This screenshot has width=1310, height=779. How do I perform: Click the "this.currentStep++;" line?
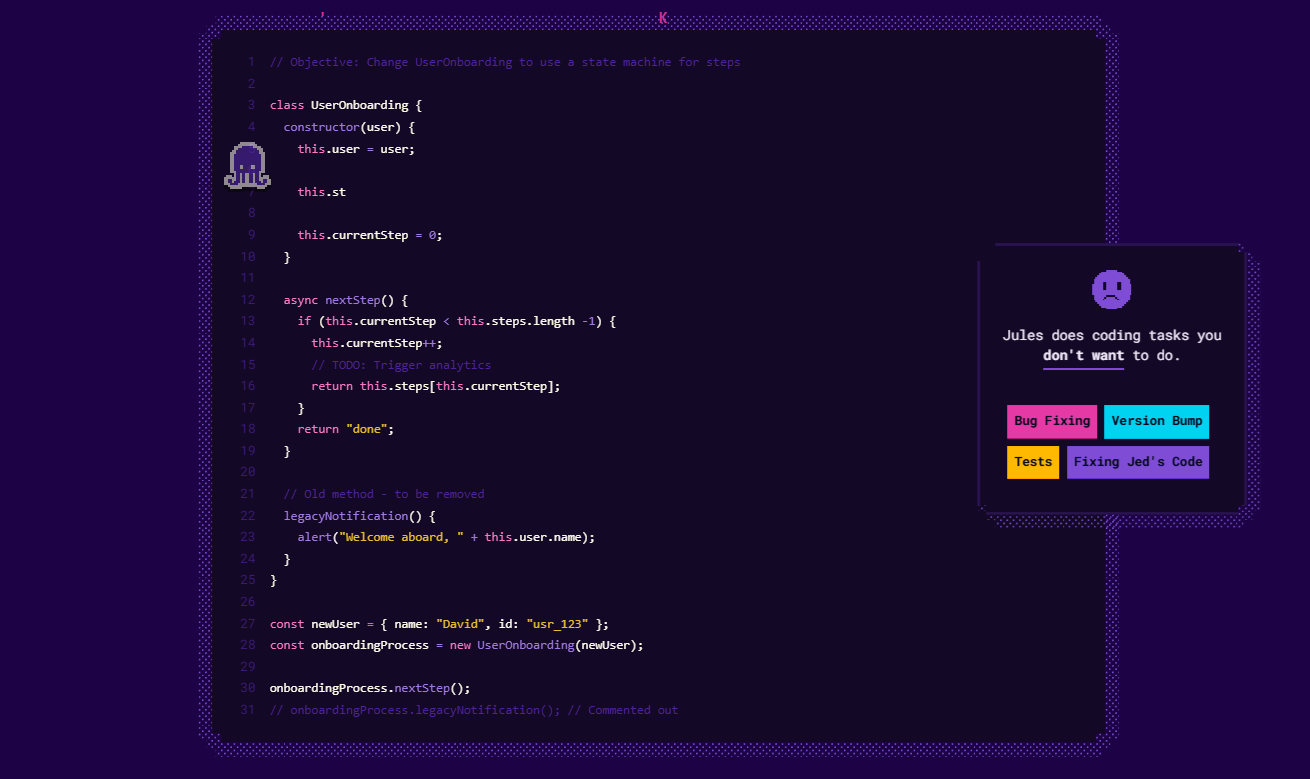(x=377, y=343)
